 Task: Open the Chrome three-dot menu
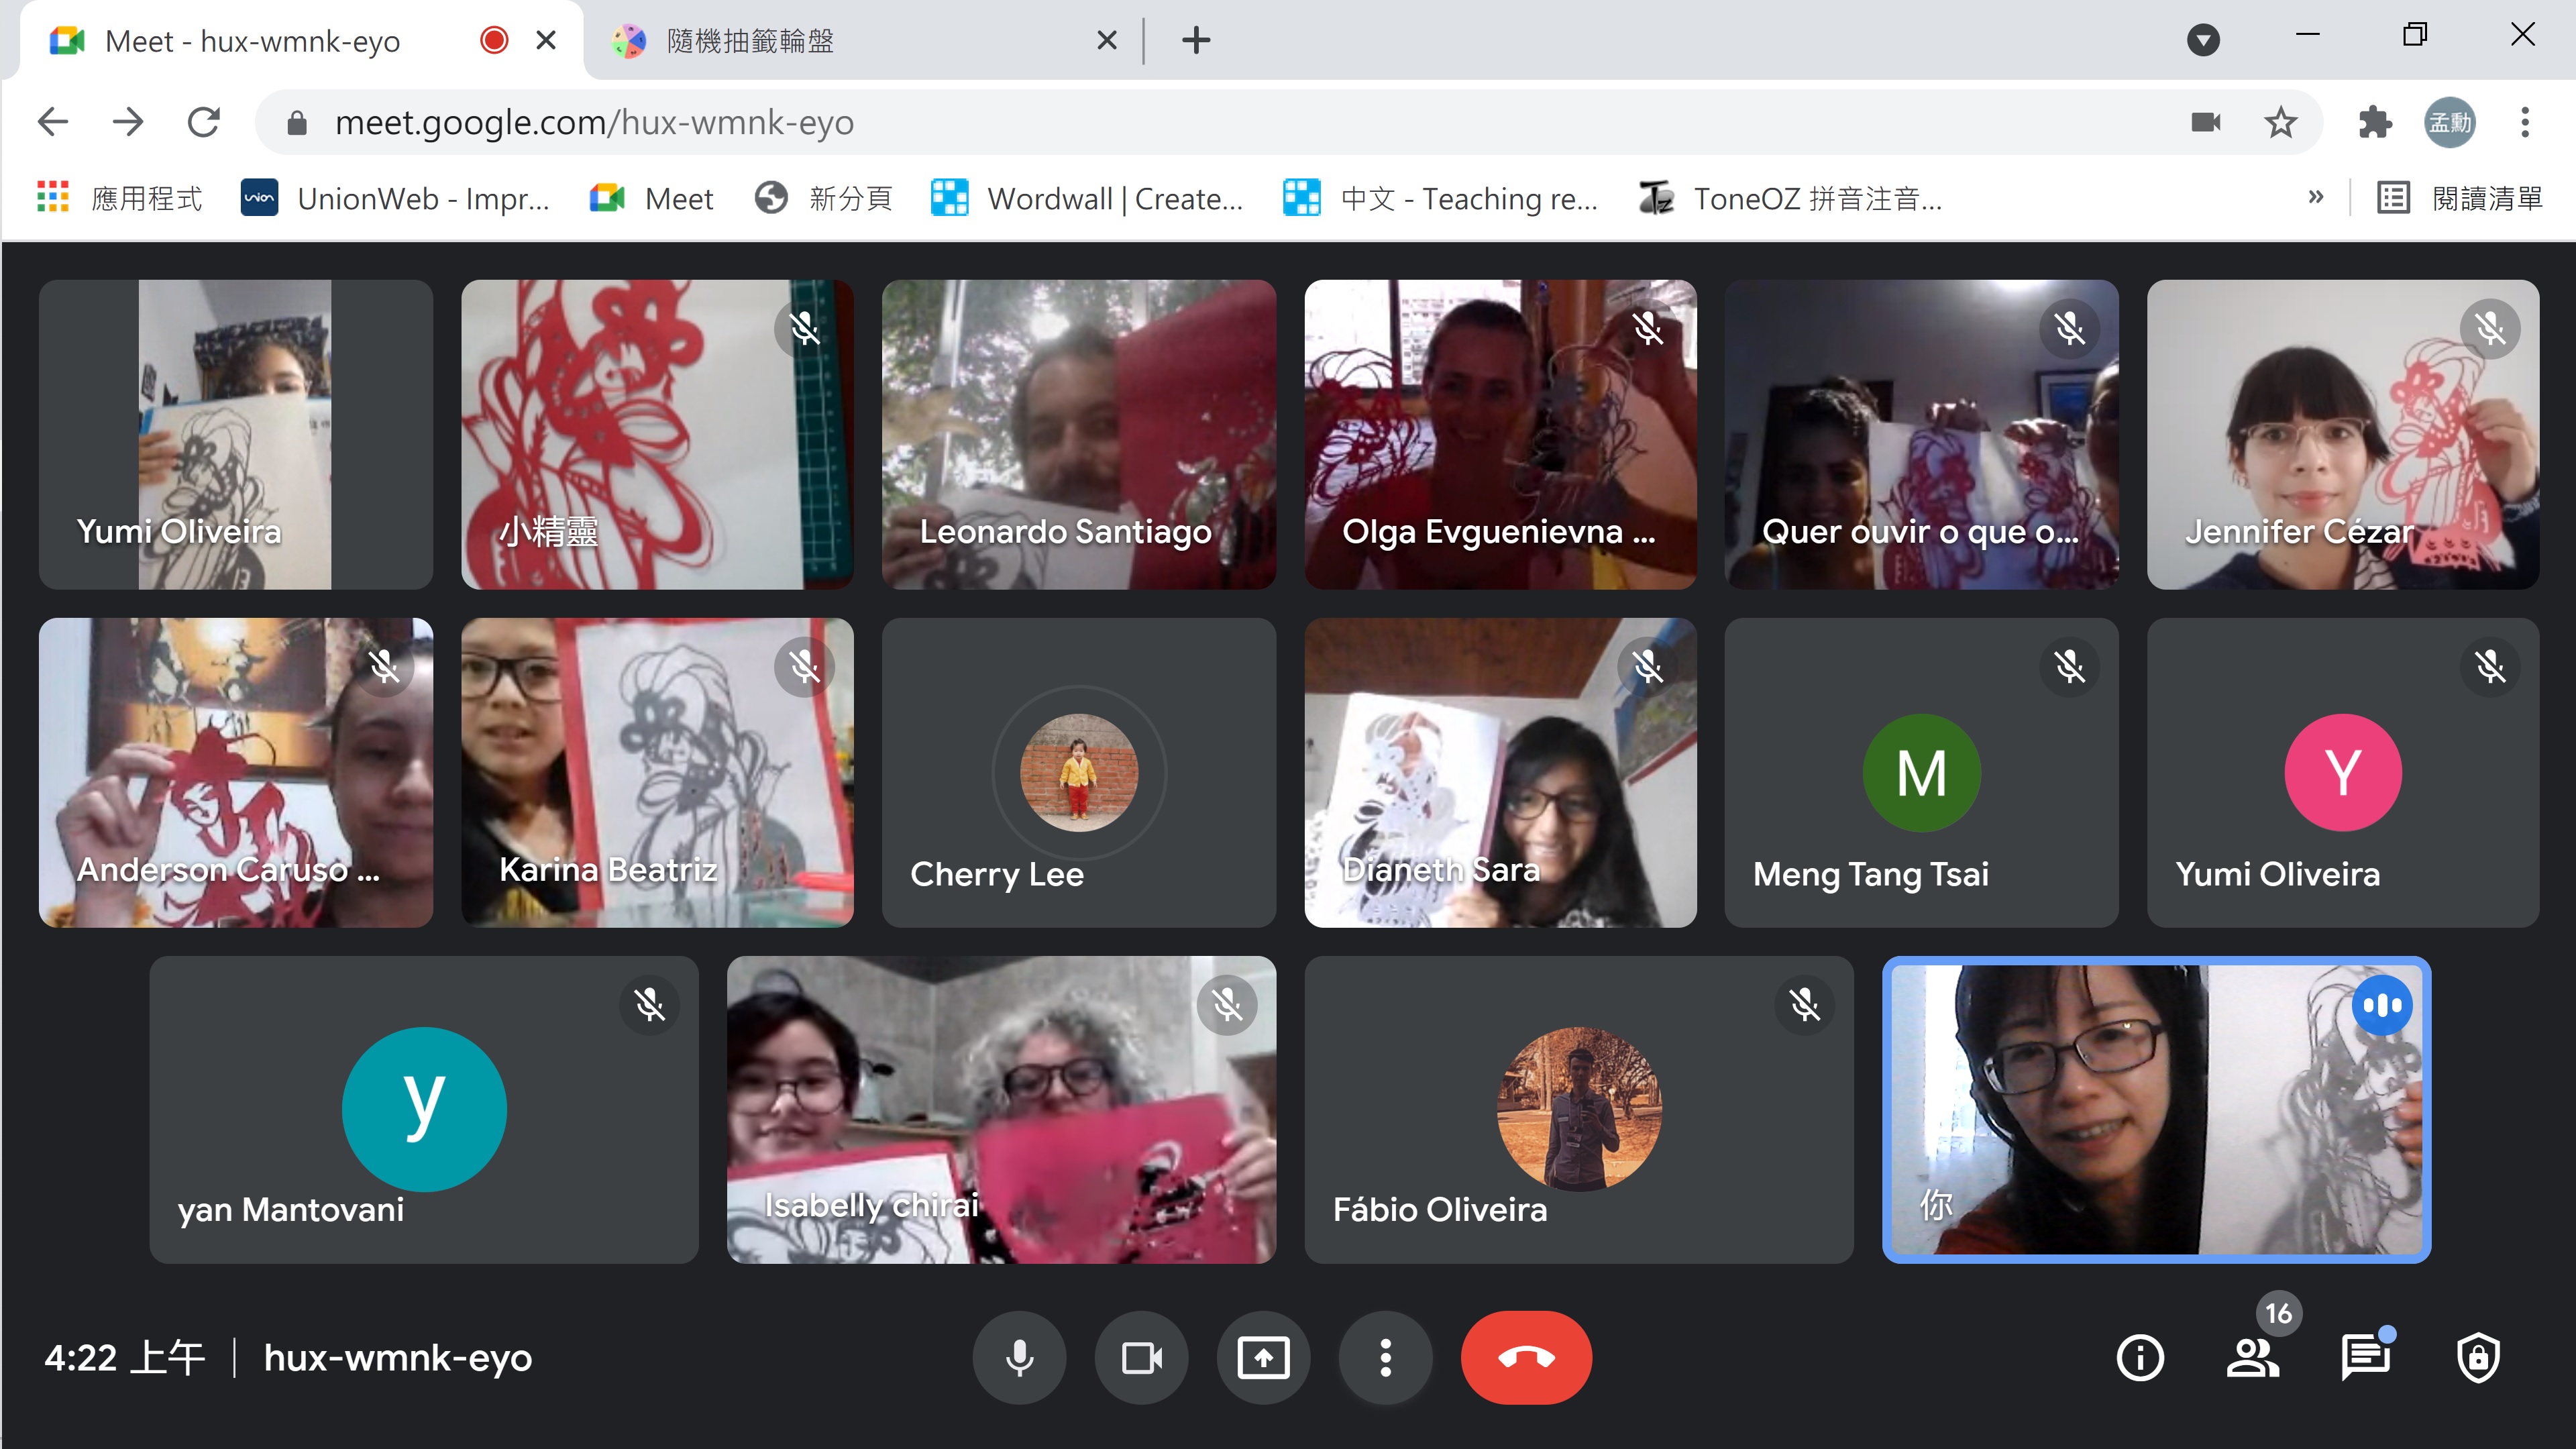pos(2525,123)
